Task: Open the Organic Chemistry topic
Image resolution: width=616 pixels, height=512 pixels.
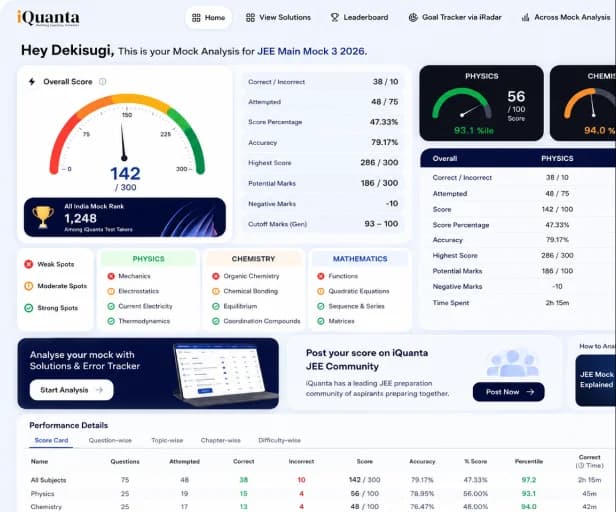Action: pyautogui.click(x=246, y=276)
